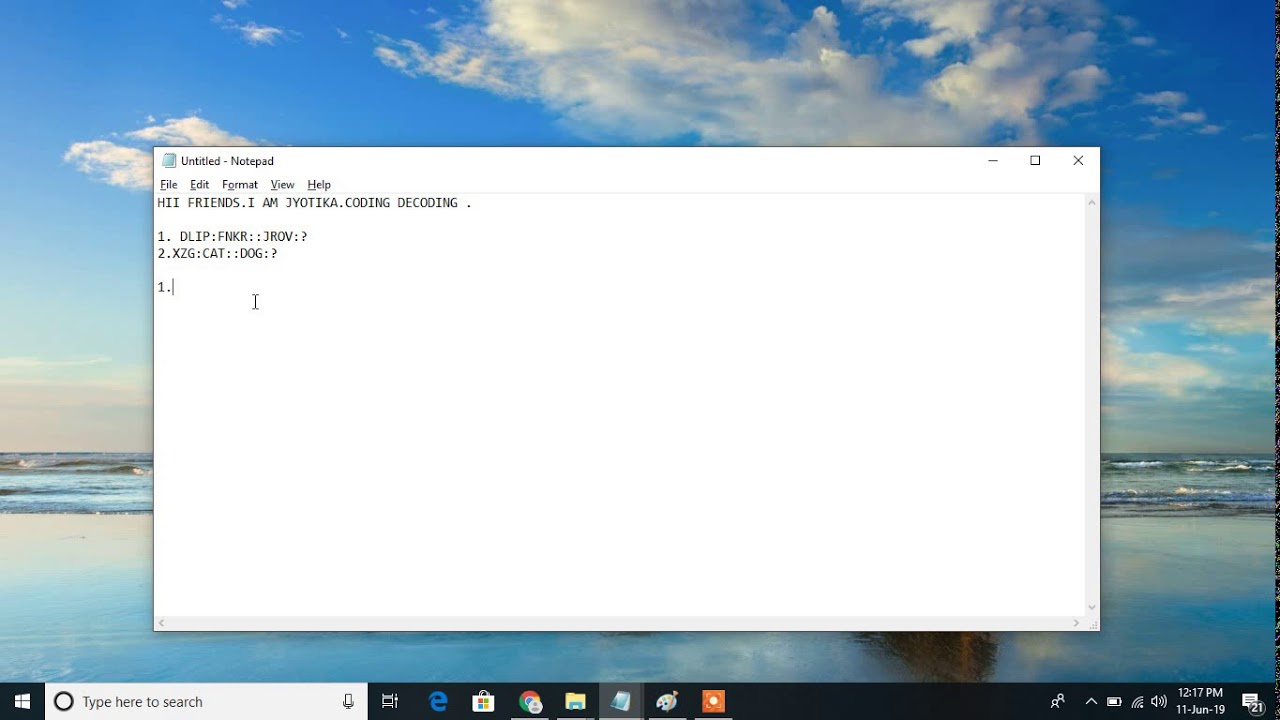Open the Format menu
1280x720 pixels.
[x=239, y=185]
